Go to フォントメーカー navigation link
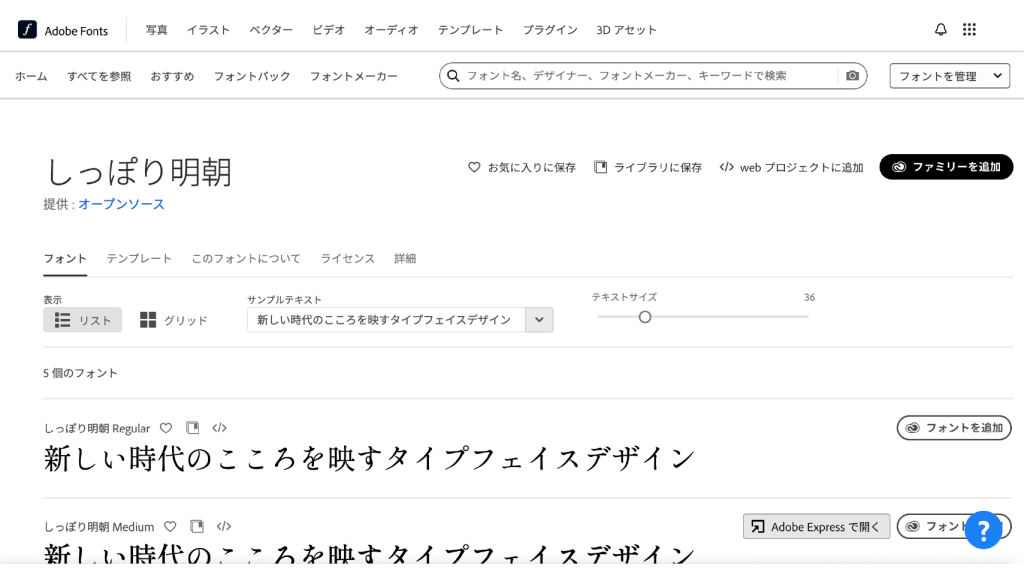 353,76
